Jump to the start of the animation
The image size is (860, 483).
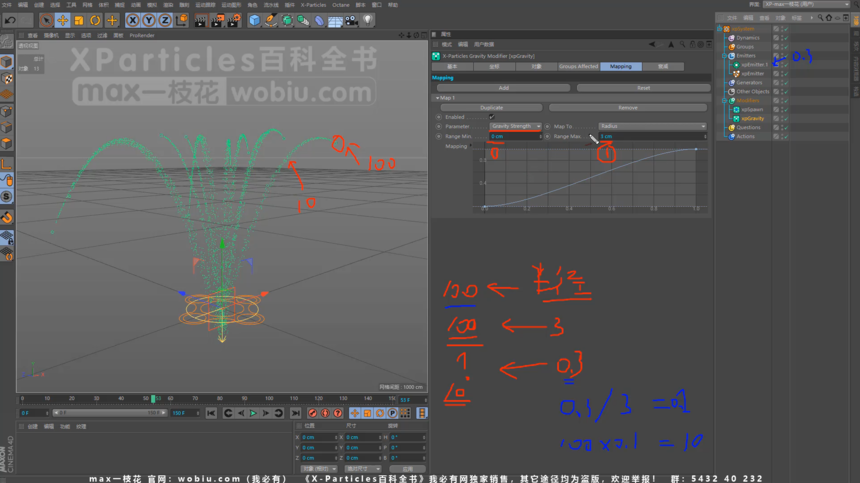tap(211, 413)
